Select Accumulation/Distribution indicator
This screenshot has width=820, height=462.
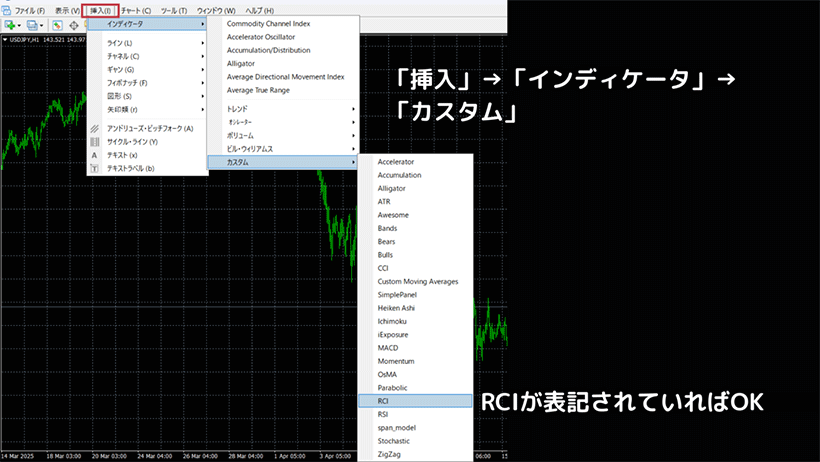point(283,50)
